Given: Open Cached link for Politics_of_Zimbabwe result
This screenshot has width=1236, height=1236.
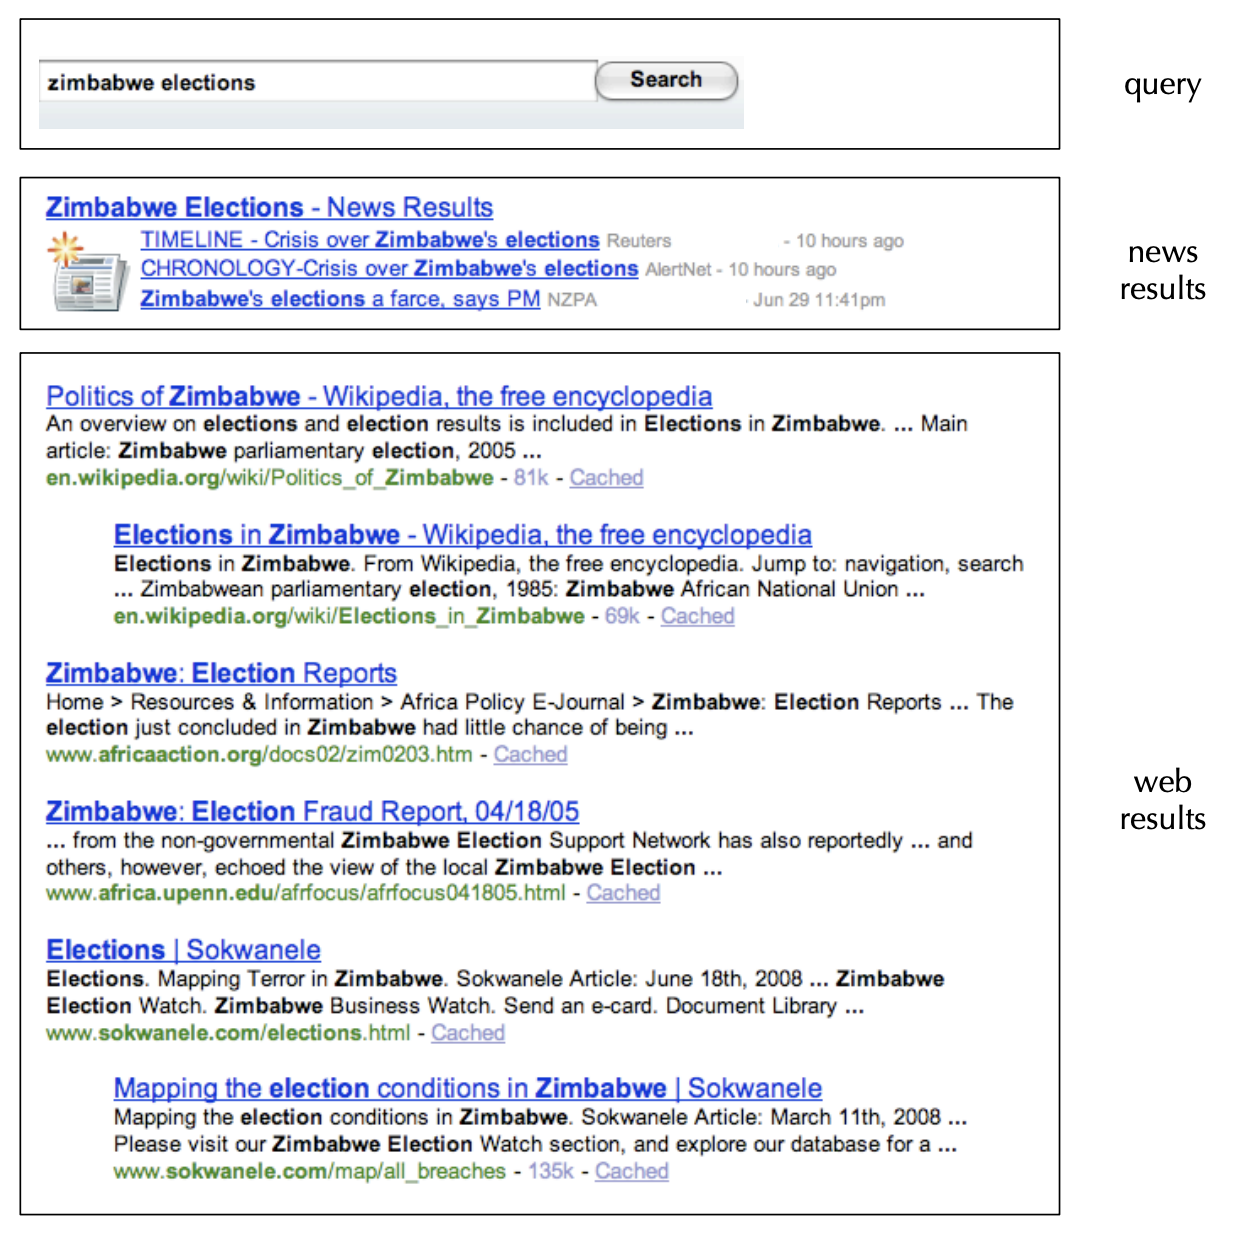Looking at the screenshot, I should coord(606,478).
